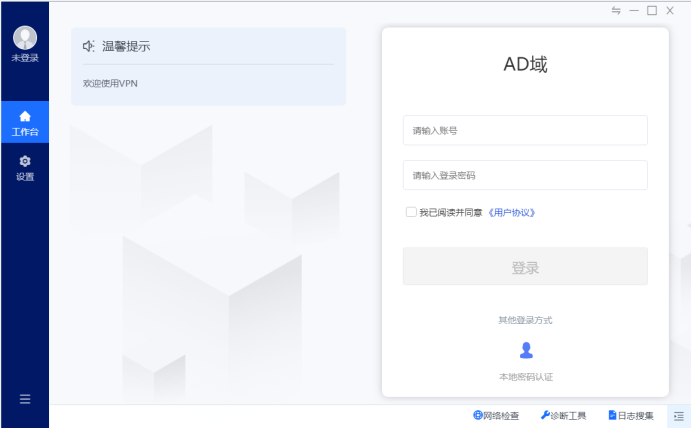Focus the 请输入账号 account input field
Image resolution: width=692 pixels, height=429 pixels.
pos(525,130)
